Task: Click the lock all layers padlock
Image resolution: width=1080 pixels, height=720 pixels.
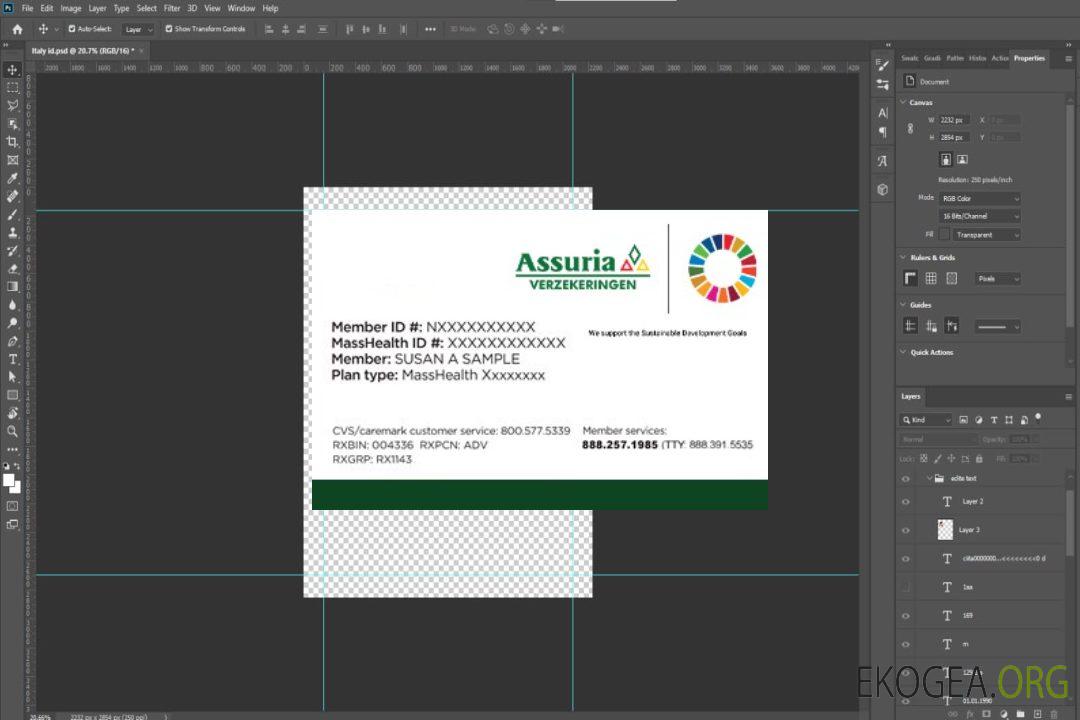Action: point(979,459)
